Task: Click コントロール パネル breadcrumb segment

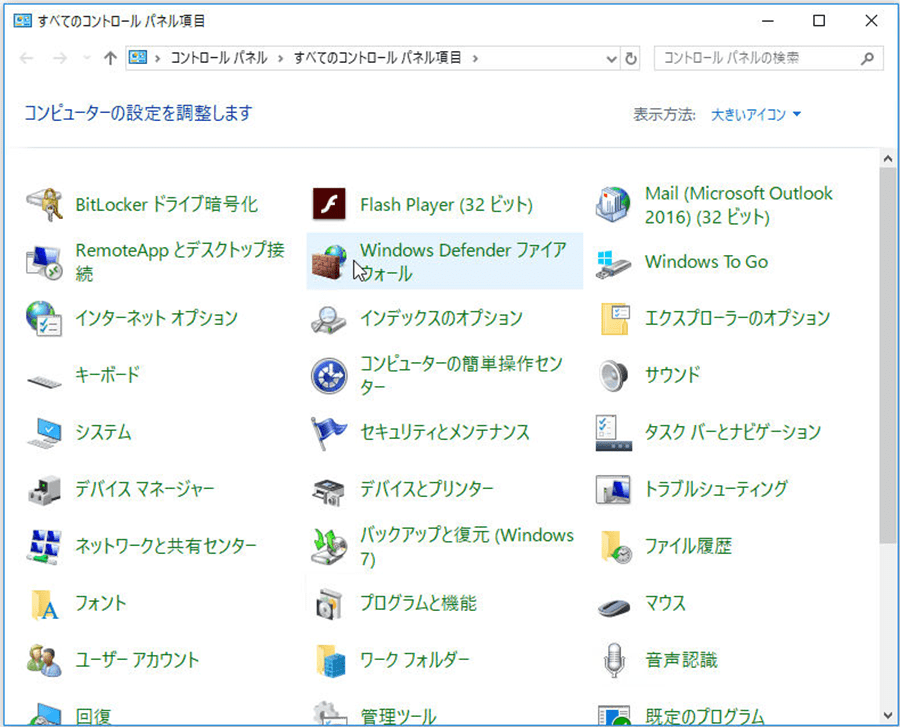Action: pos(219,58)
